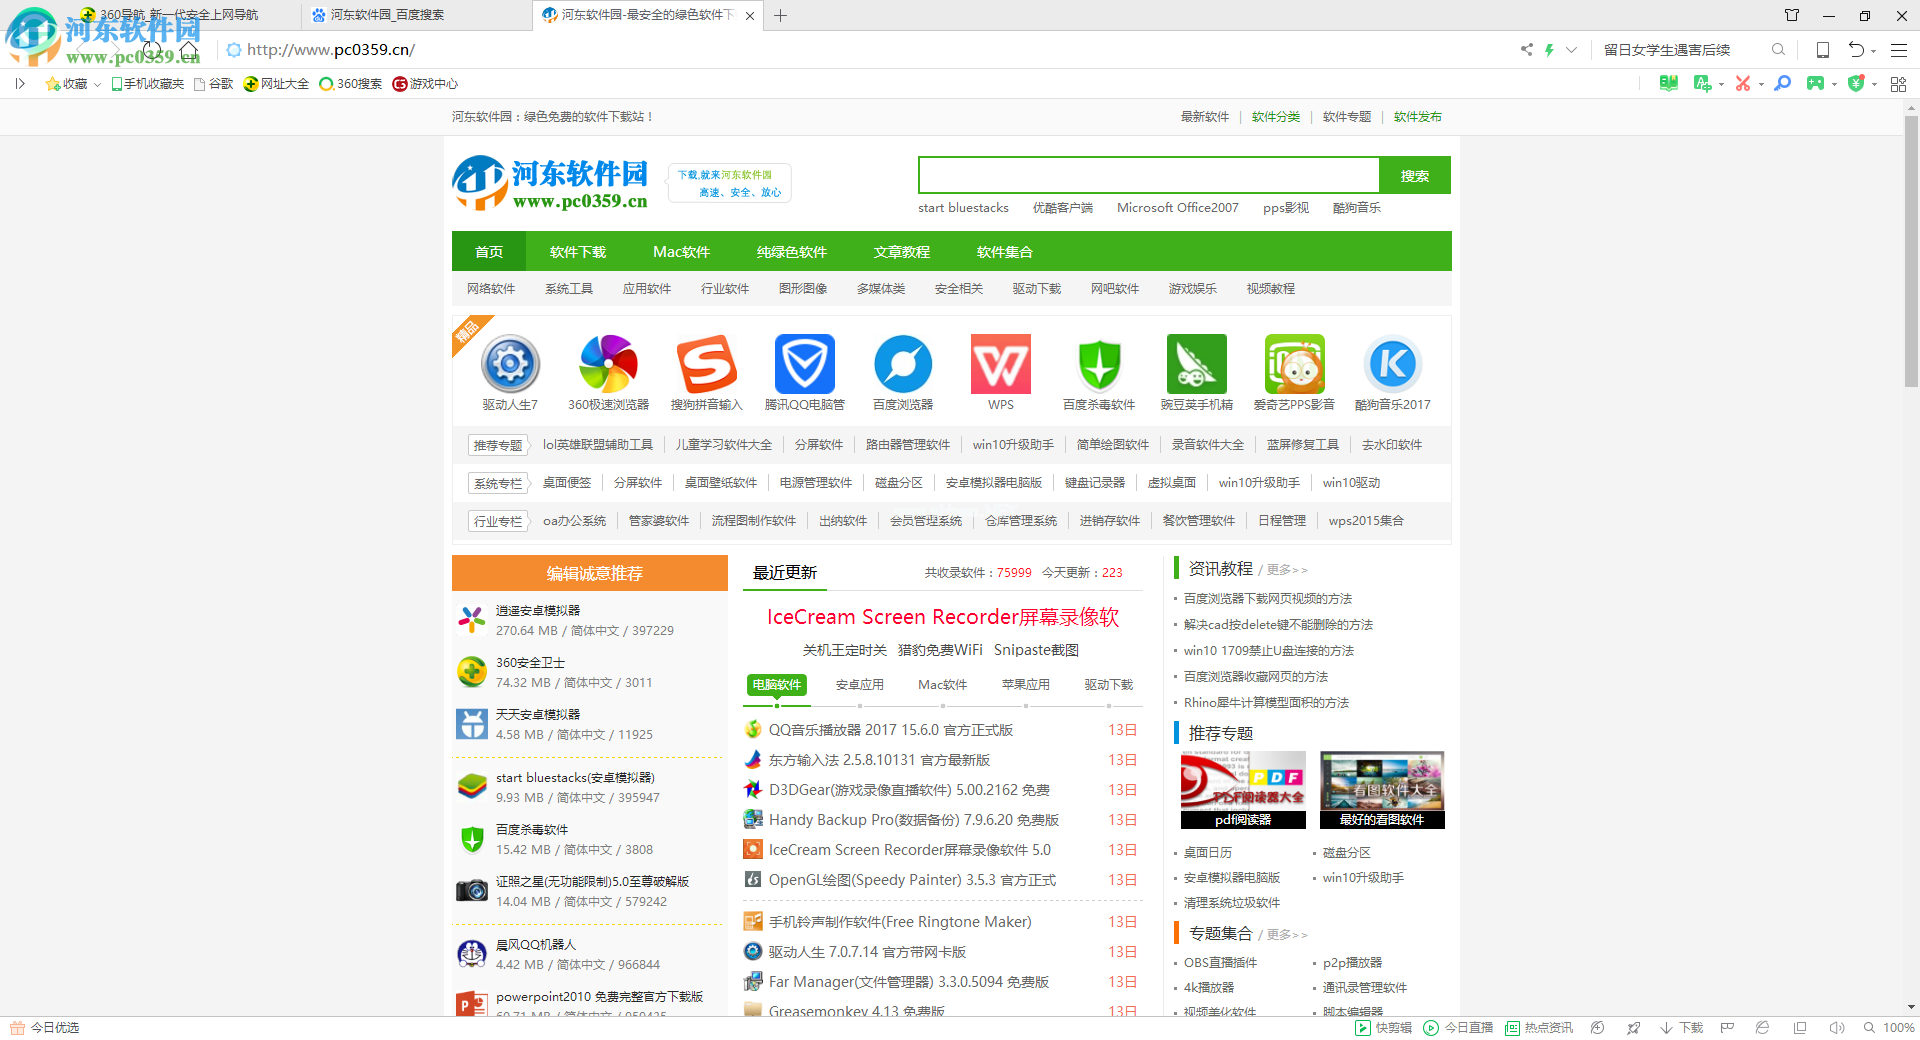
Task: Click 腾讯QQ电脑管 shield icon
Action: [805, 364]
